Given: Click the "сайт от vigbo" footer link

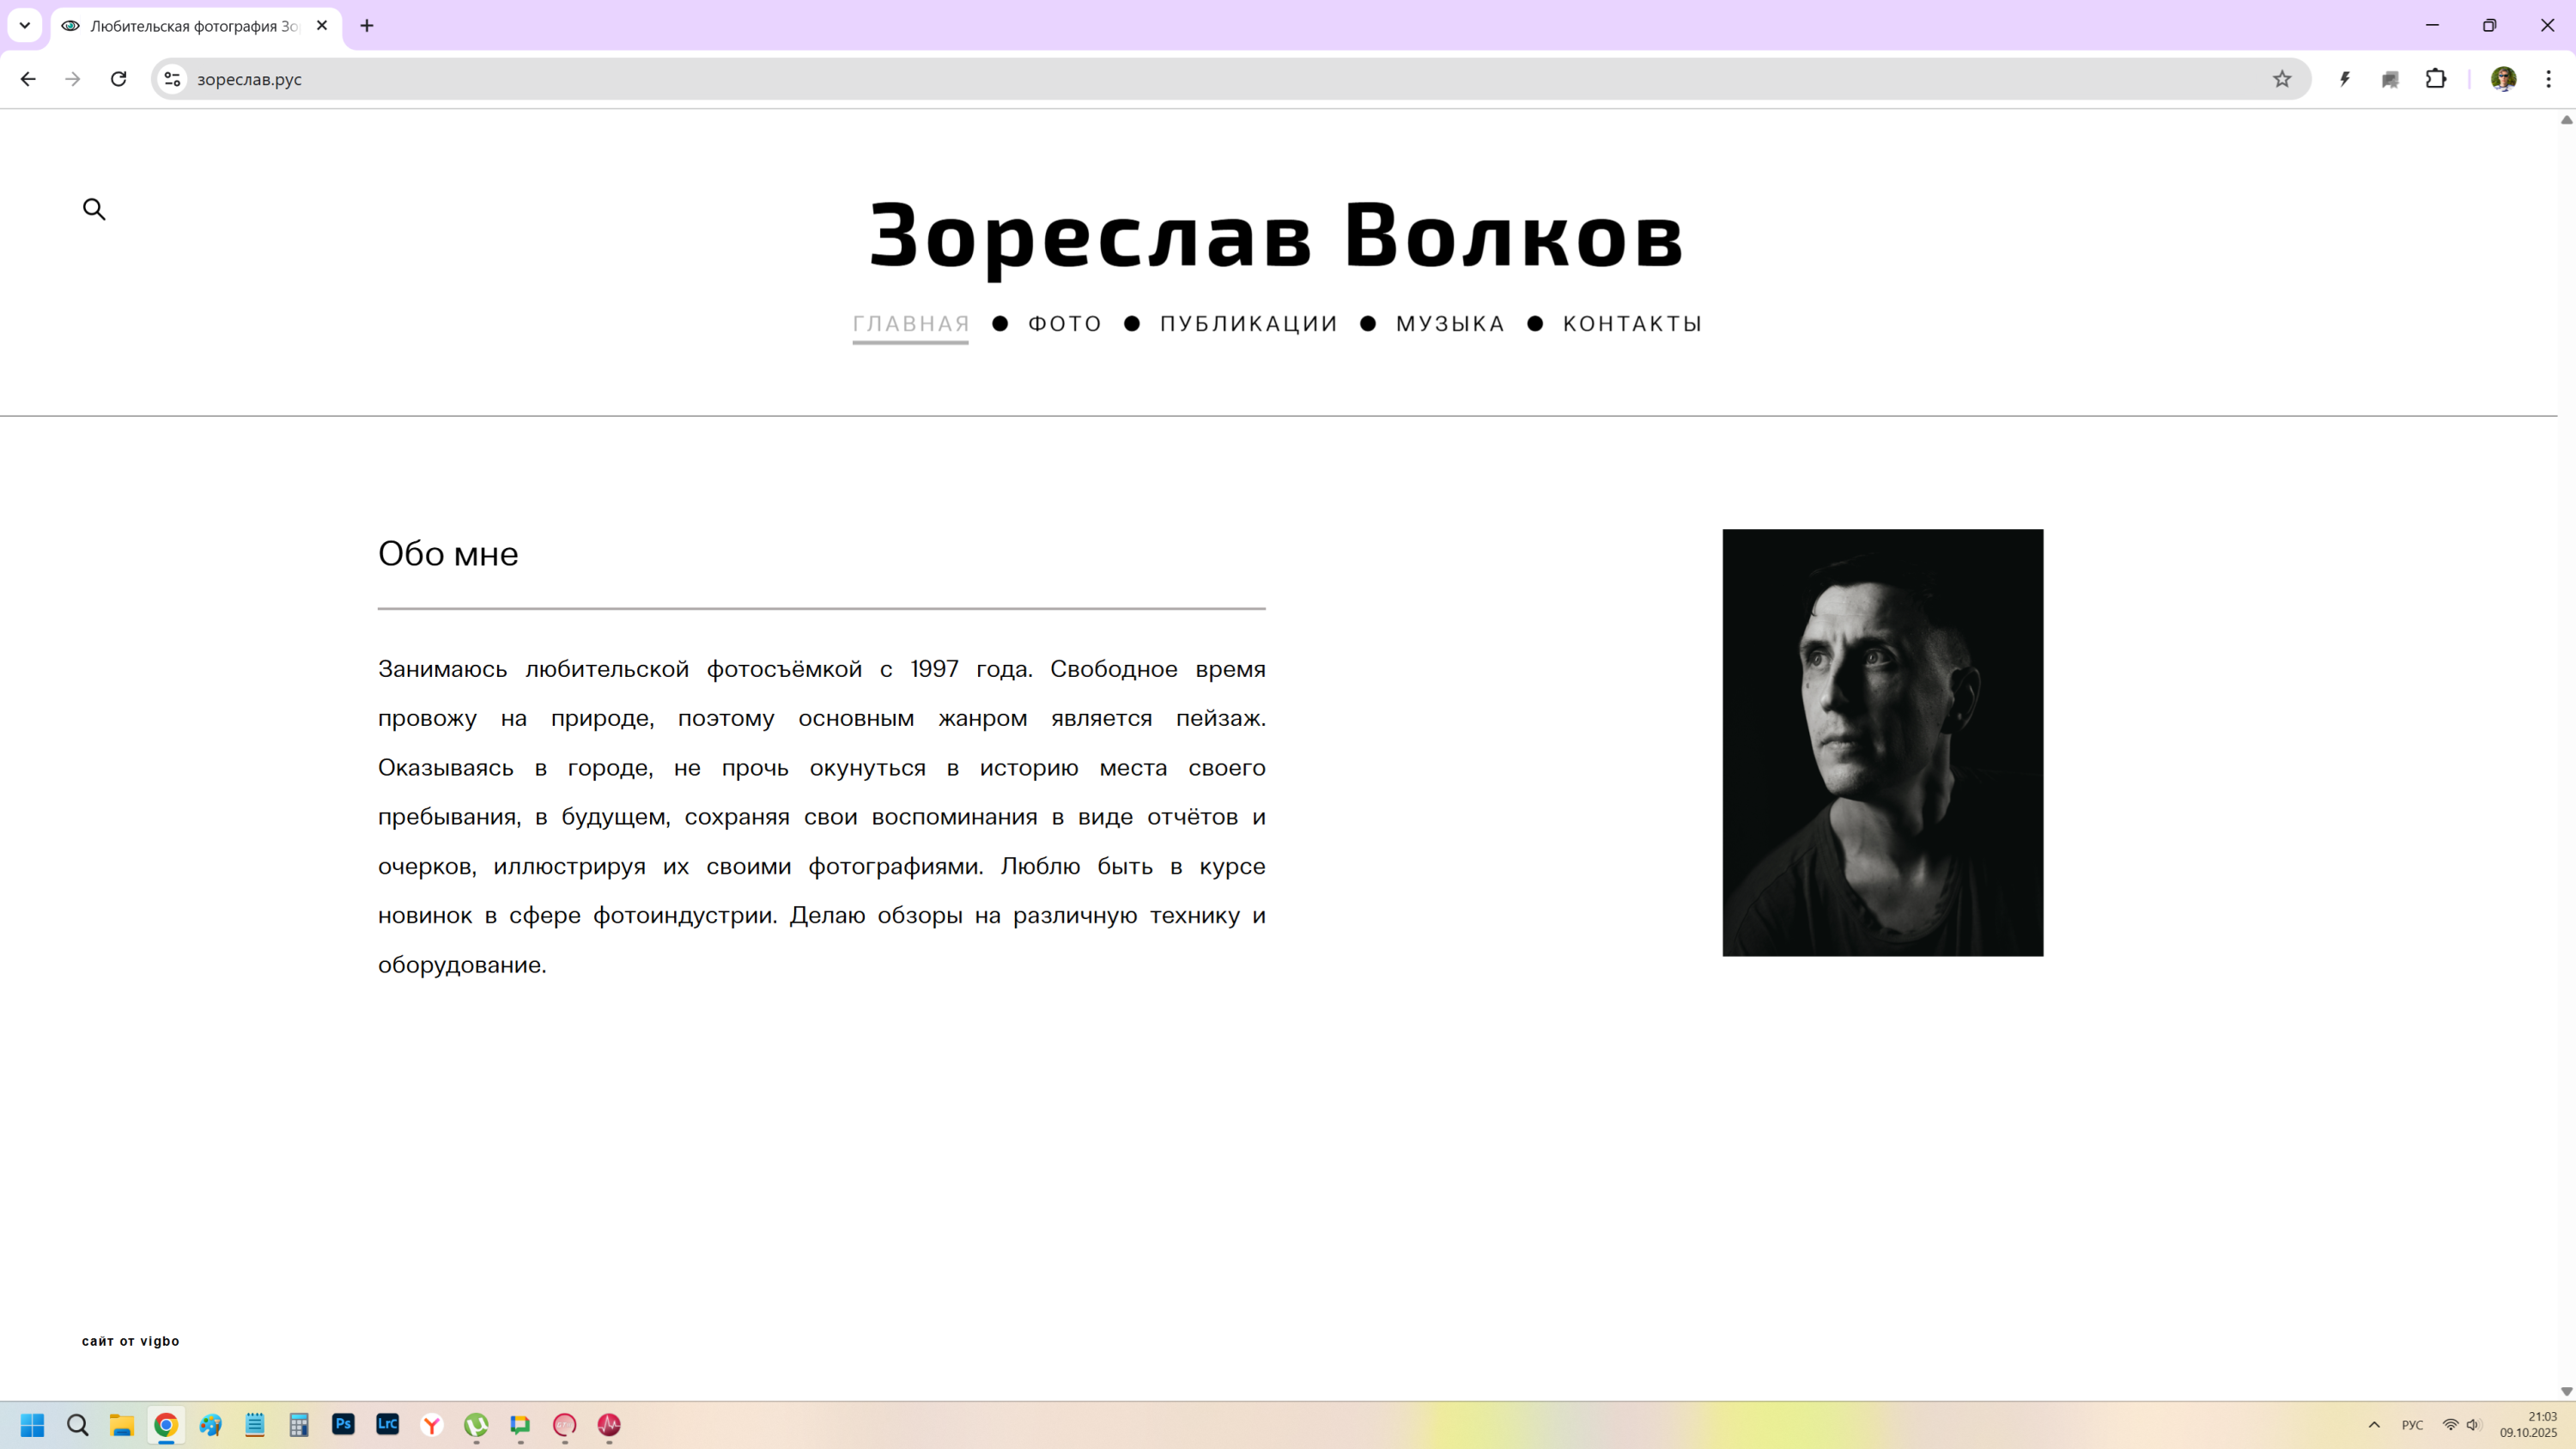Looking at the screenshot, I should pos(130,1341).
